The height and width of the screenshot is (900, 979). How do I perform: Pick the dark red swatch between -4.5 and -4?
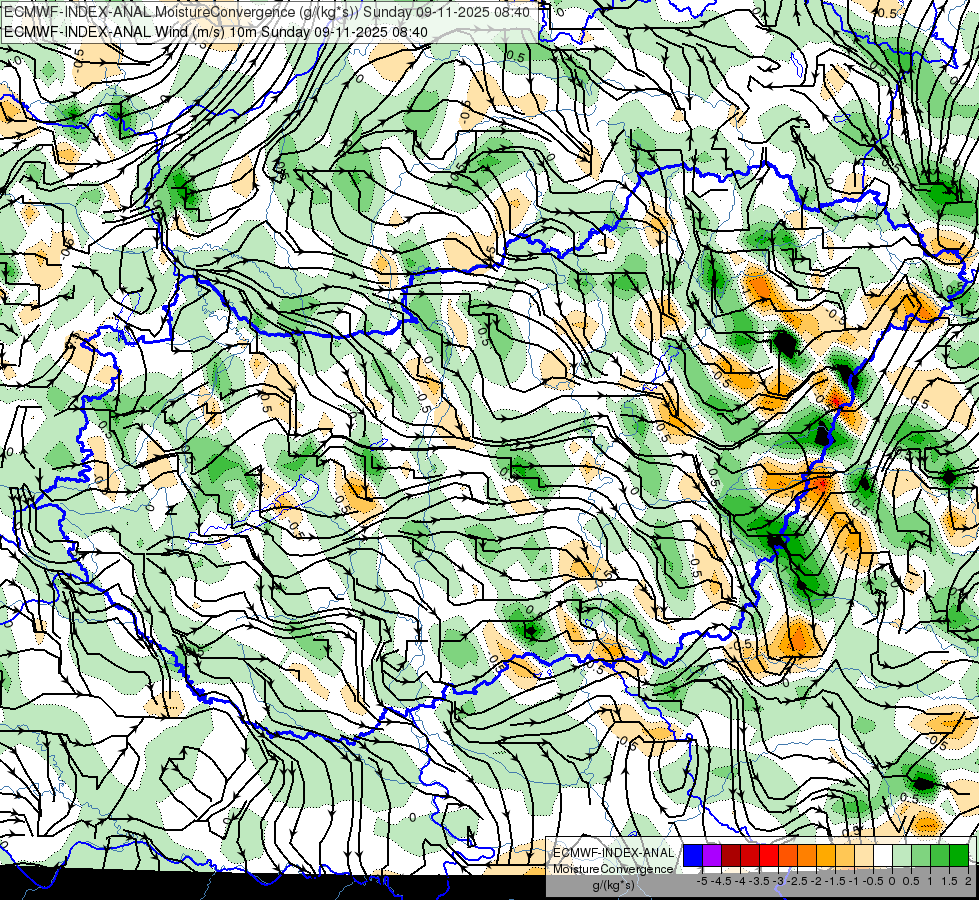pos(731,855)
